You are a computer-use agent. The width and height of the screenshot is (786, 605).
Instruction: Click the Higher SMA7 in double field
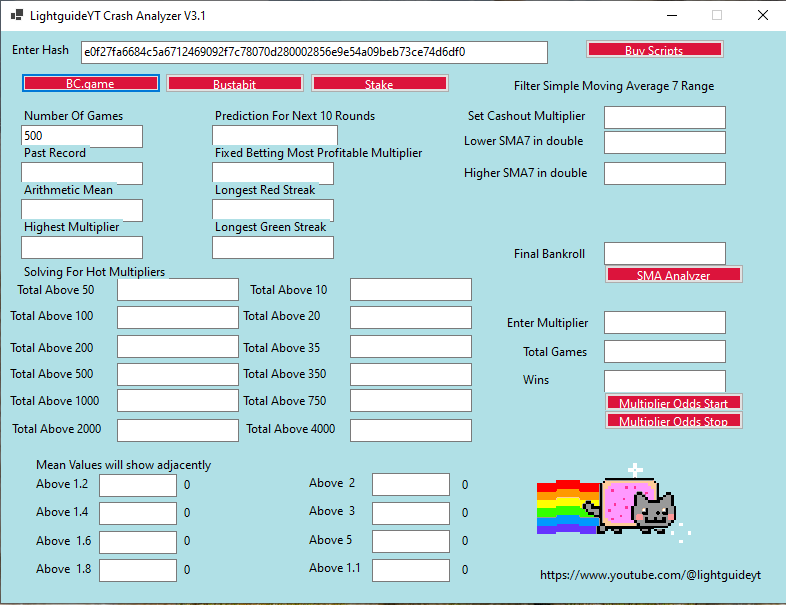click(x=664, y=174)
